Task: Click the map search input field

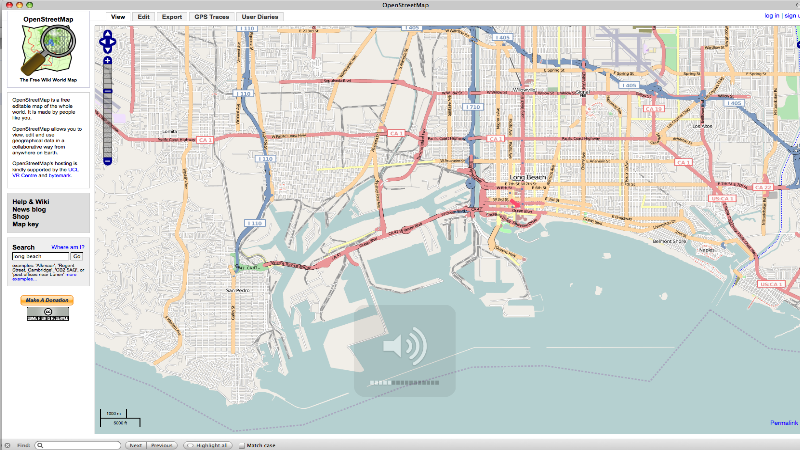Action: click(x=40, y=257)
